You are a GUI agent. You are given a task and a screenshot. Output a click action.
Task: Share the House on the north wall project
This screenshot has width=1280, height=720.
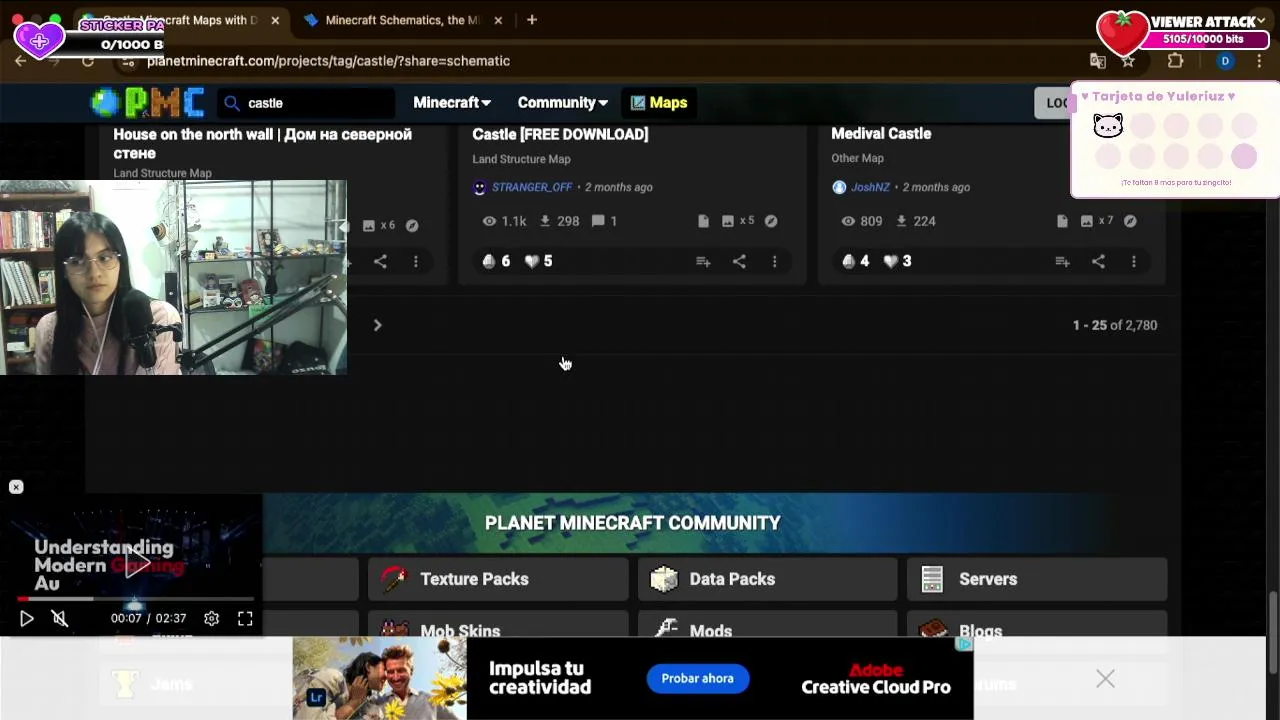click(380, 261)
